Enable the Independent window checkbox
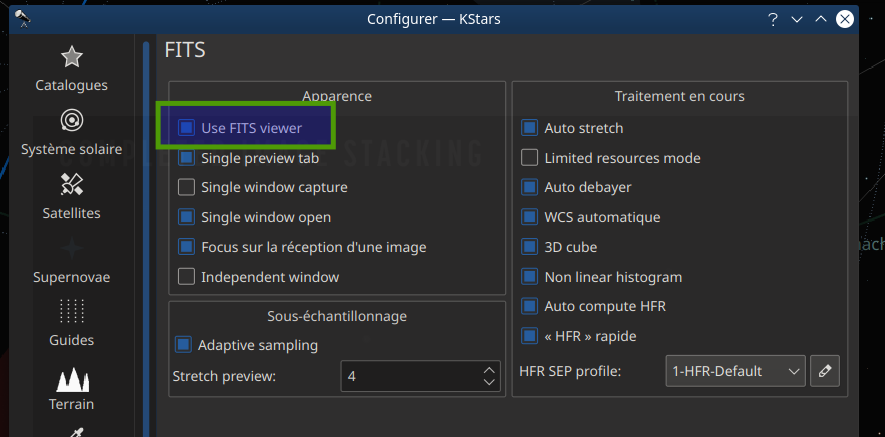The height and width of the screenshot is (437, 885). pos(186,277)
